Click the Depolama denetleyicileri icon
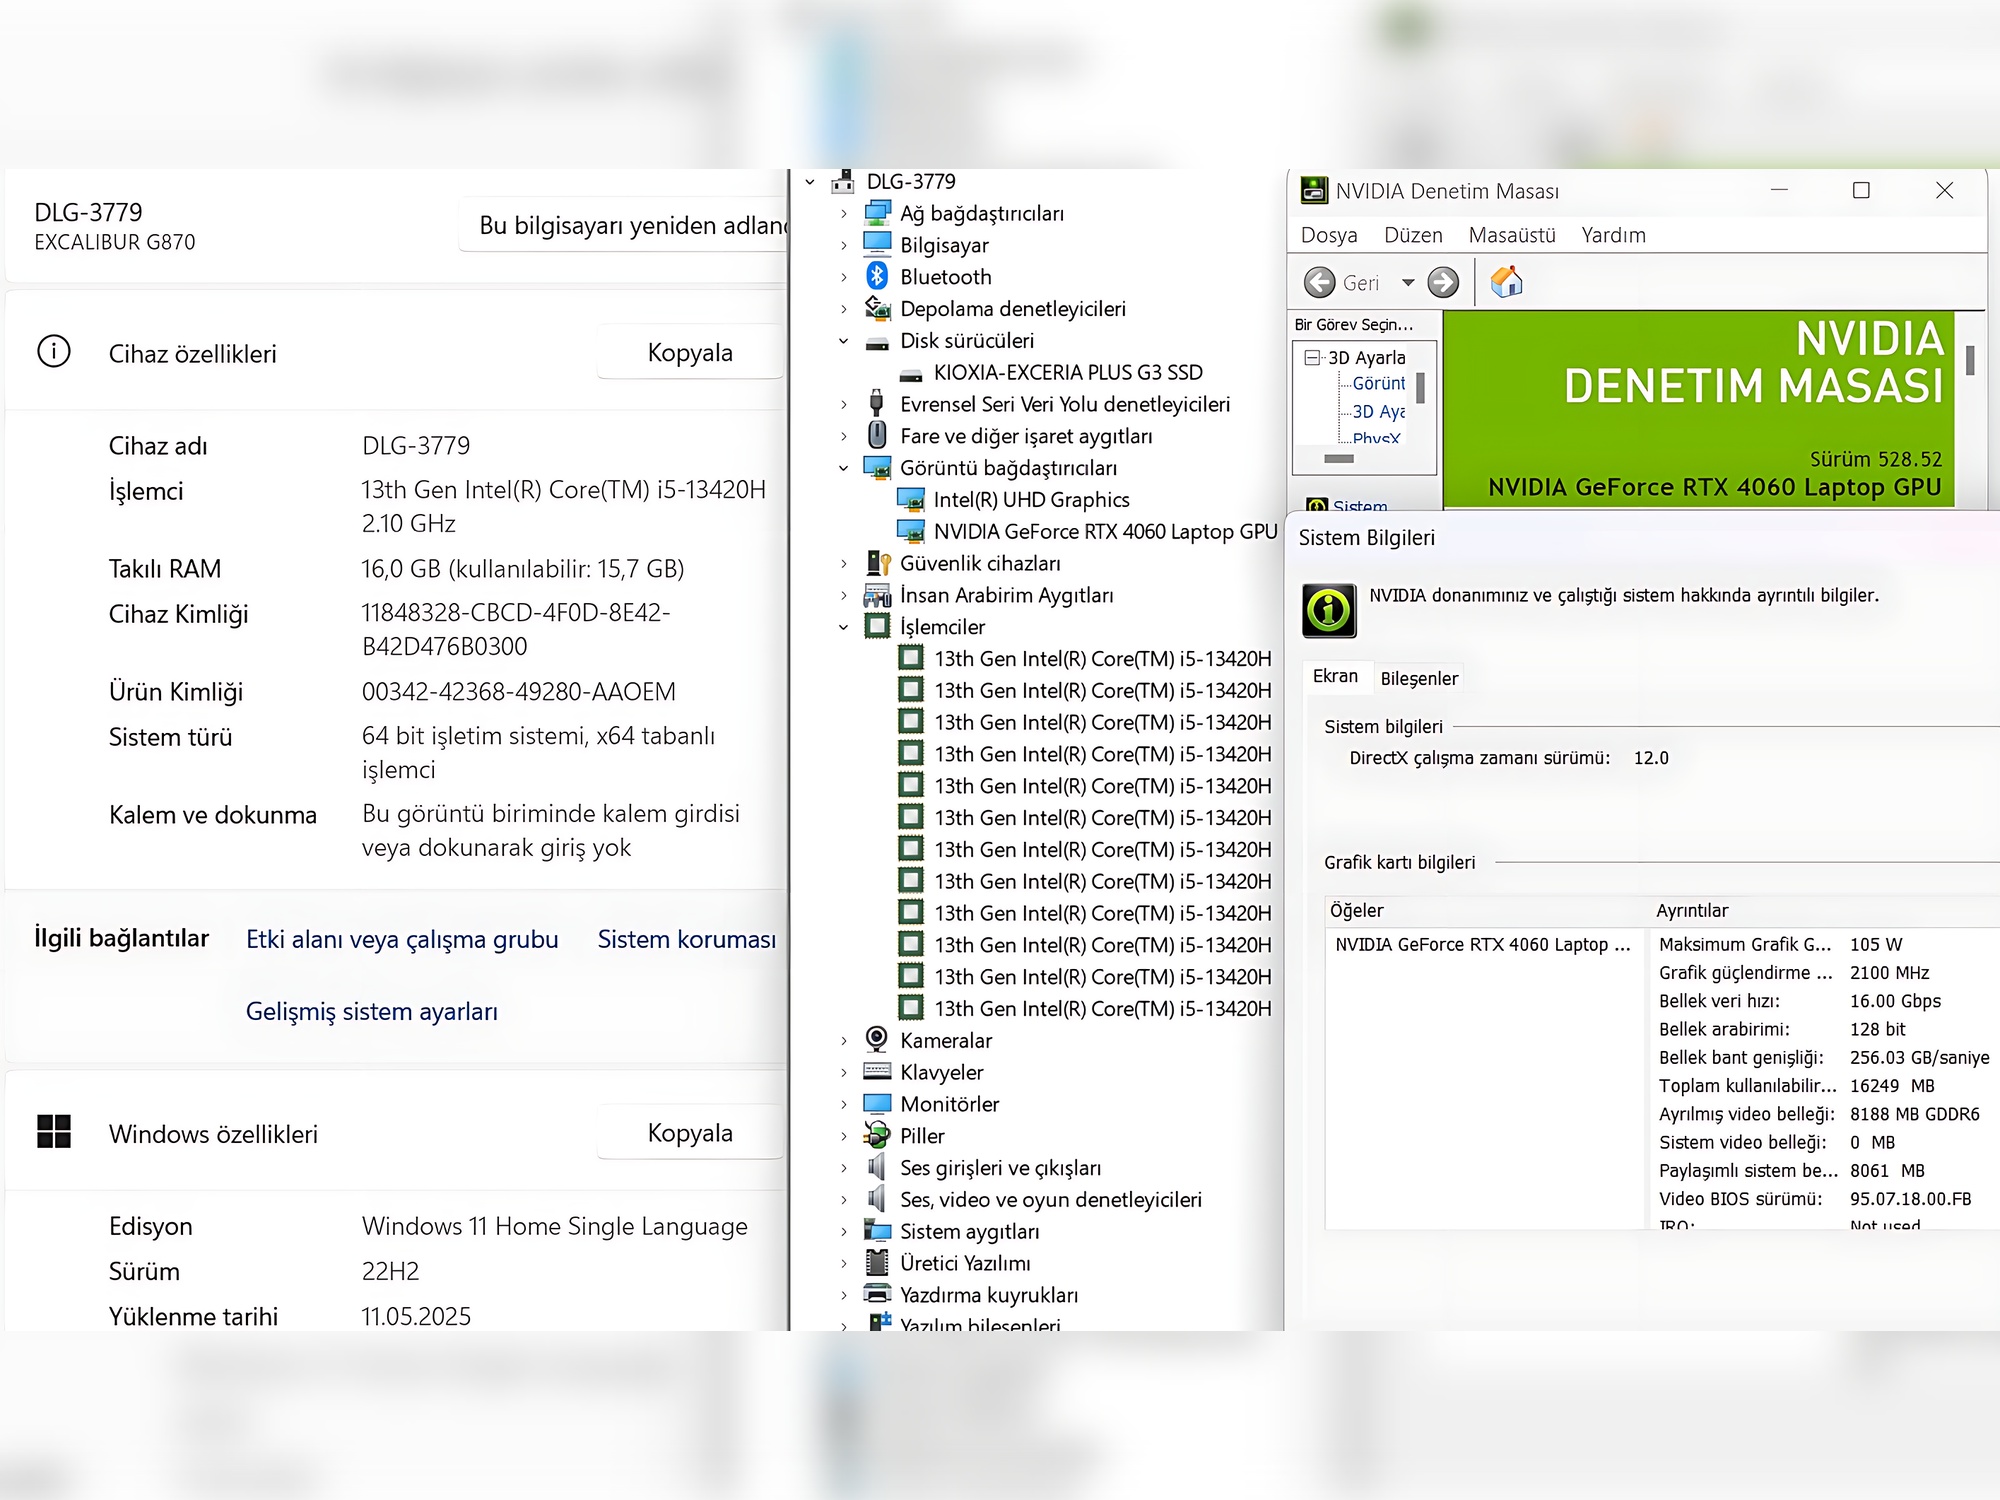 tap(877, 308)
